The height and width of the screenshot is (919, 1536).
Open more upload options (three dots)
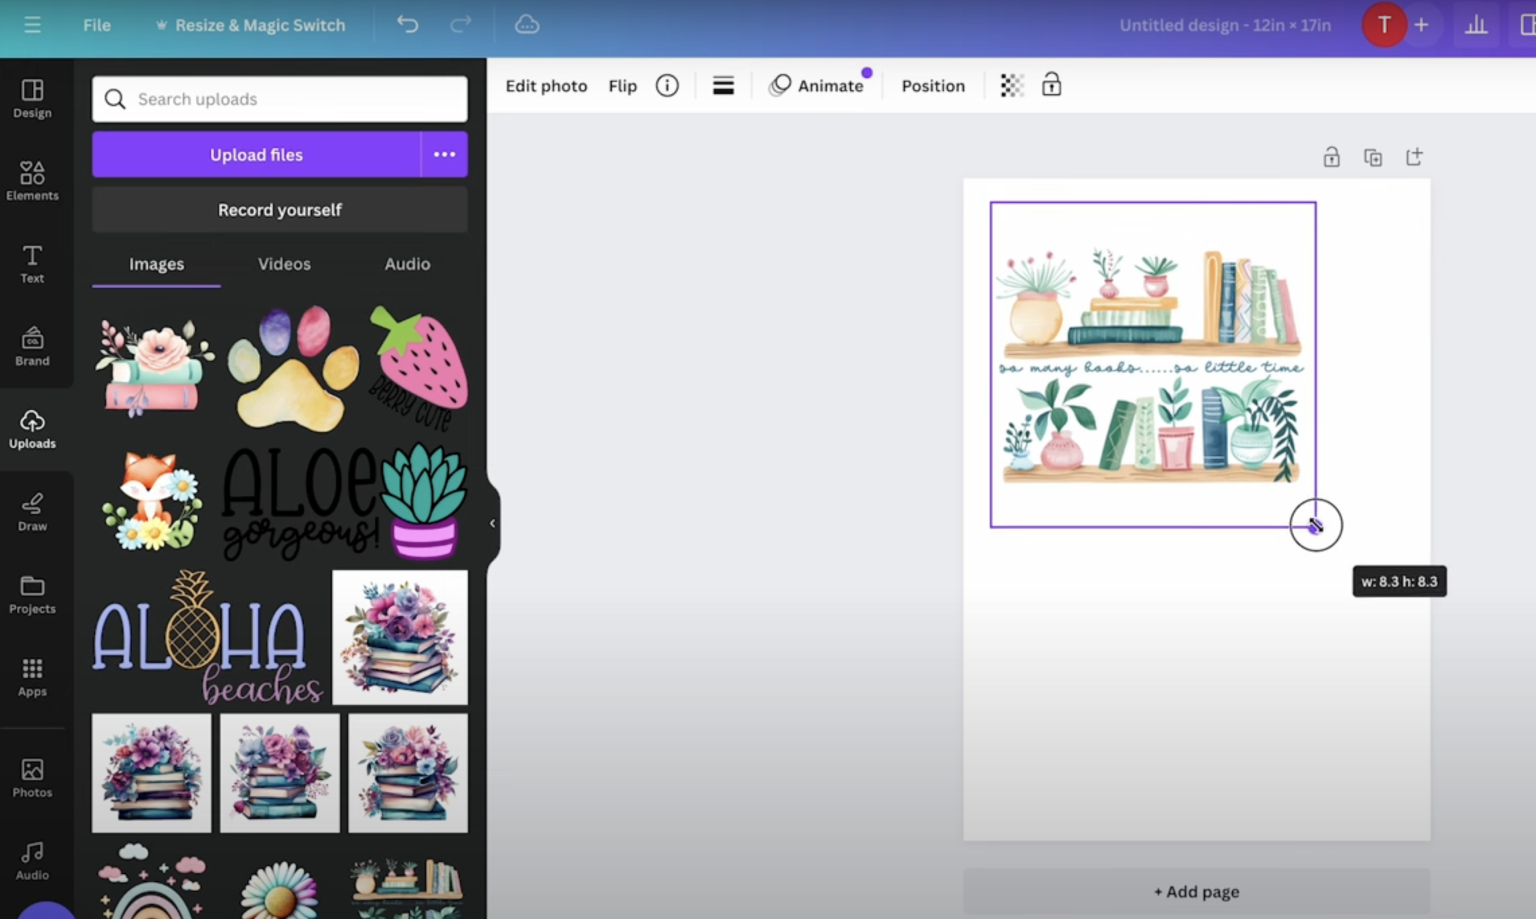coord(445,154)
